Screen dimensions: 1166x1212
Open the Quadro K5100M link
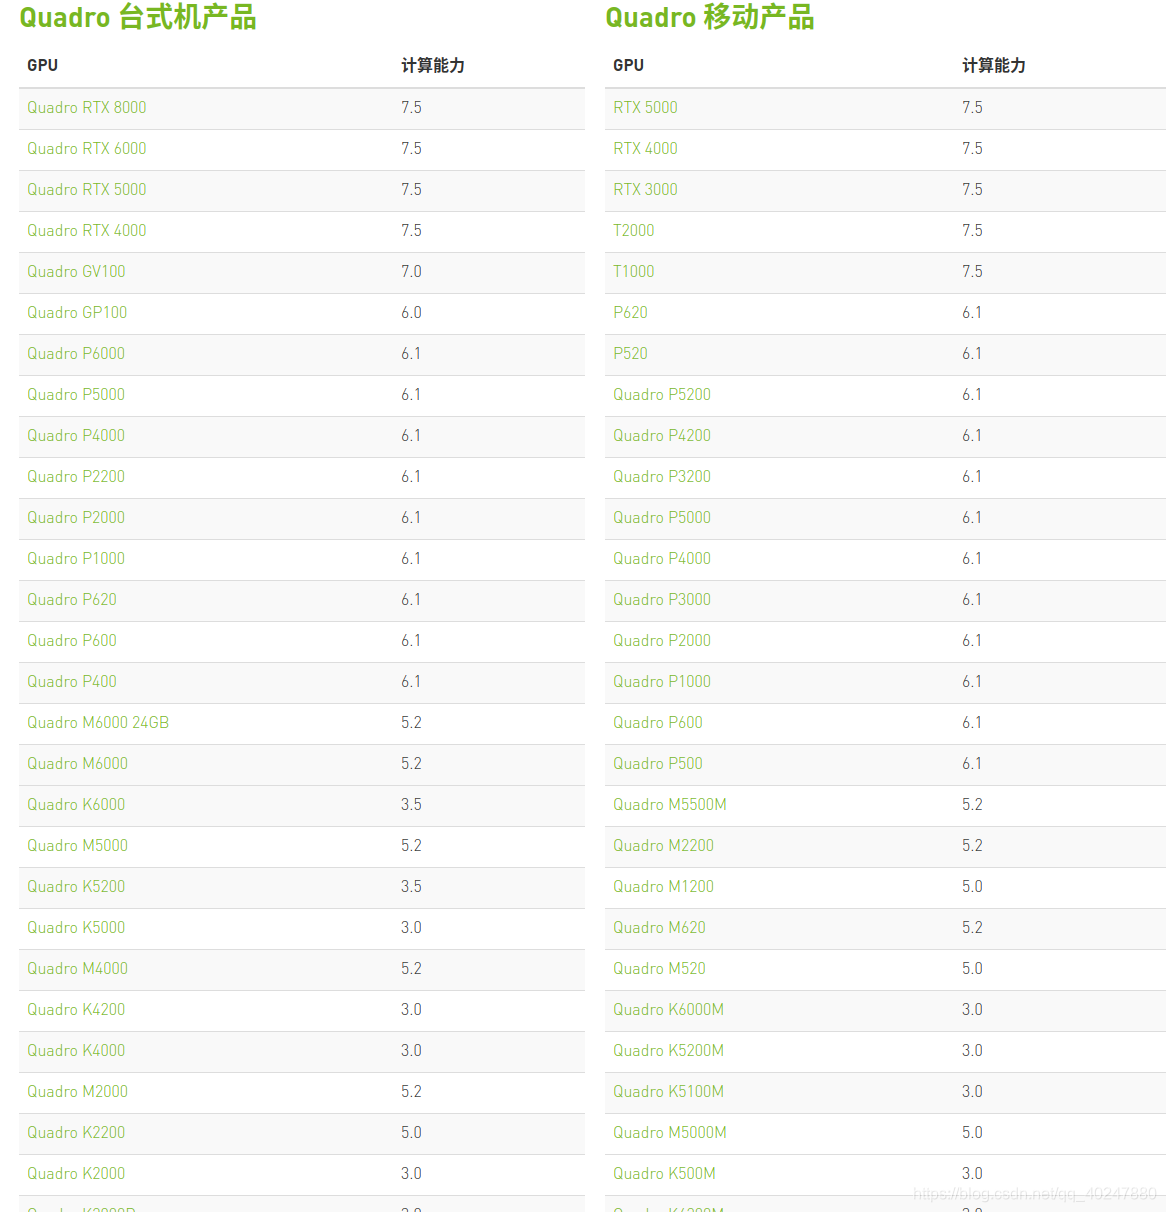pyautogui.click(x=669, y=1092)
